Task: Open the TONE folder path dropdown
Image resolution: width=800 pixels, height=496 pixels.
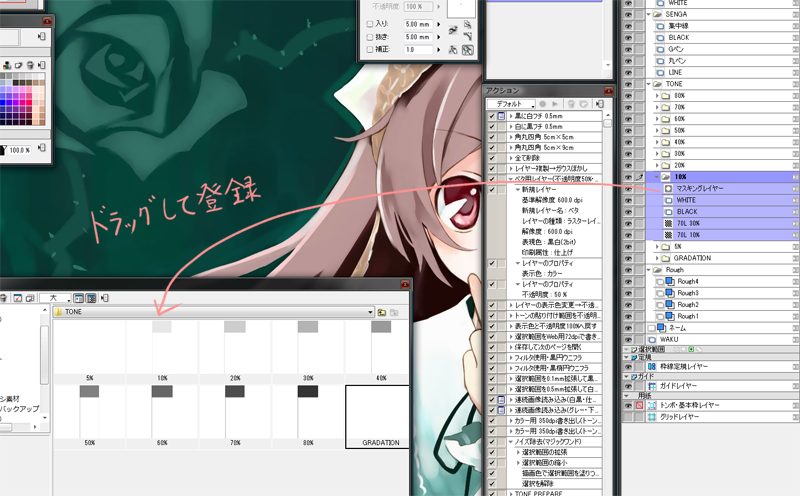Action: click(370, 312)
